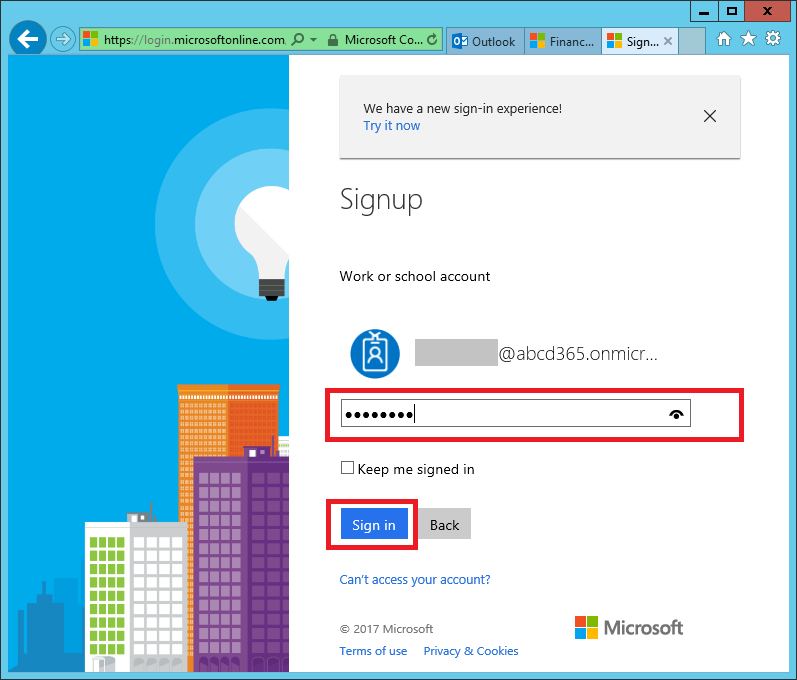Open the address bar dropdown arrow
This screenshot has height=680, width=797.
(314, 40)
